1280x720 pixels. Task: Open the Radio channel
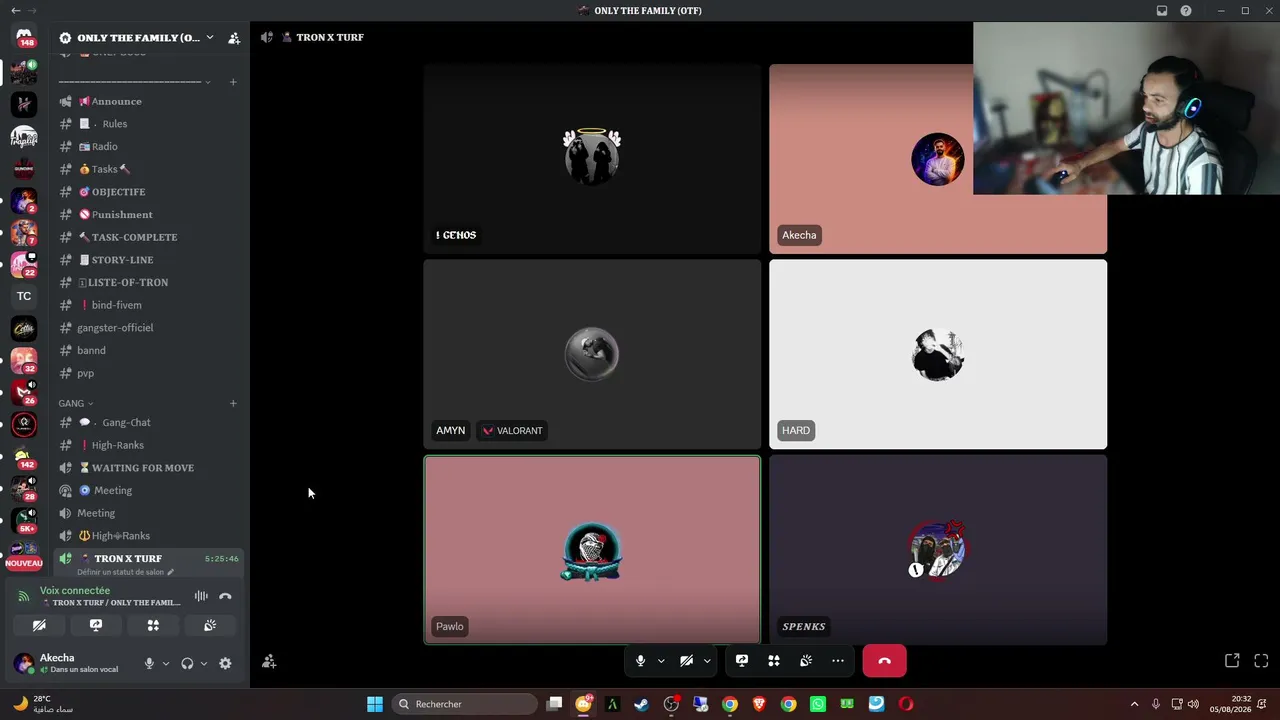point(148,146)
